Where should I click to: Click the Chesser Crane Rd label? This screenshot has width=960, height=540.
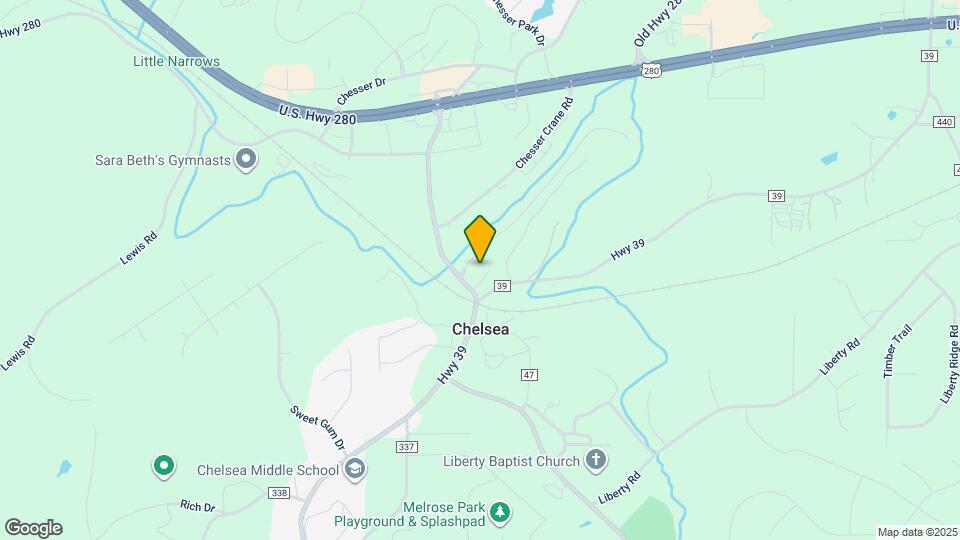pyautogui.click(x=544, y=133)
